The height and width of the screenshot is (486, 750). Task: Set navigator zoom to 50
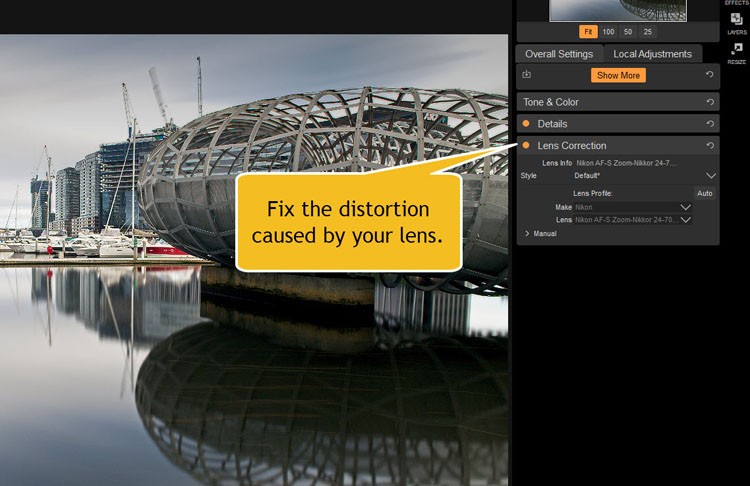628,32
